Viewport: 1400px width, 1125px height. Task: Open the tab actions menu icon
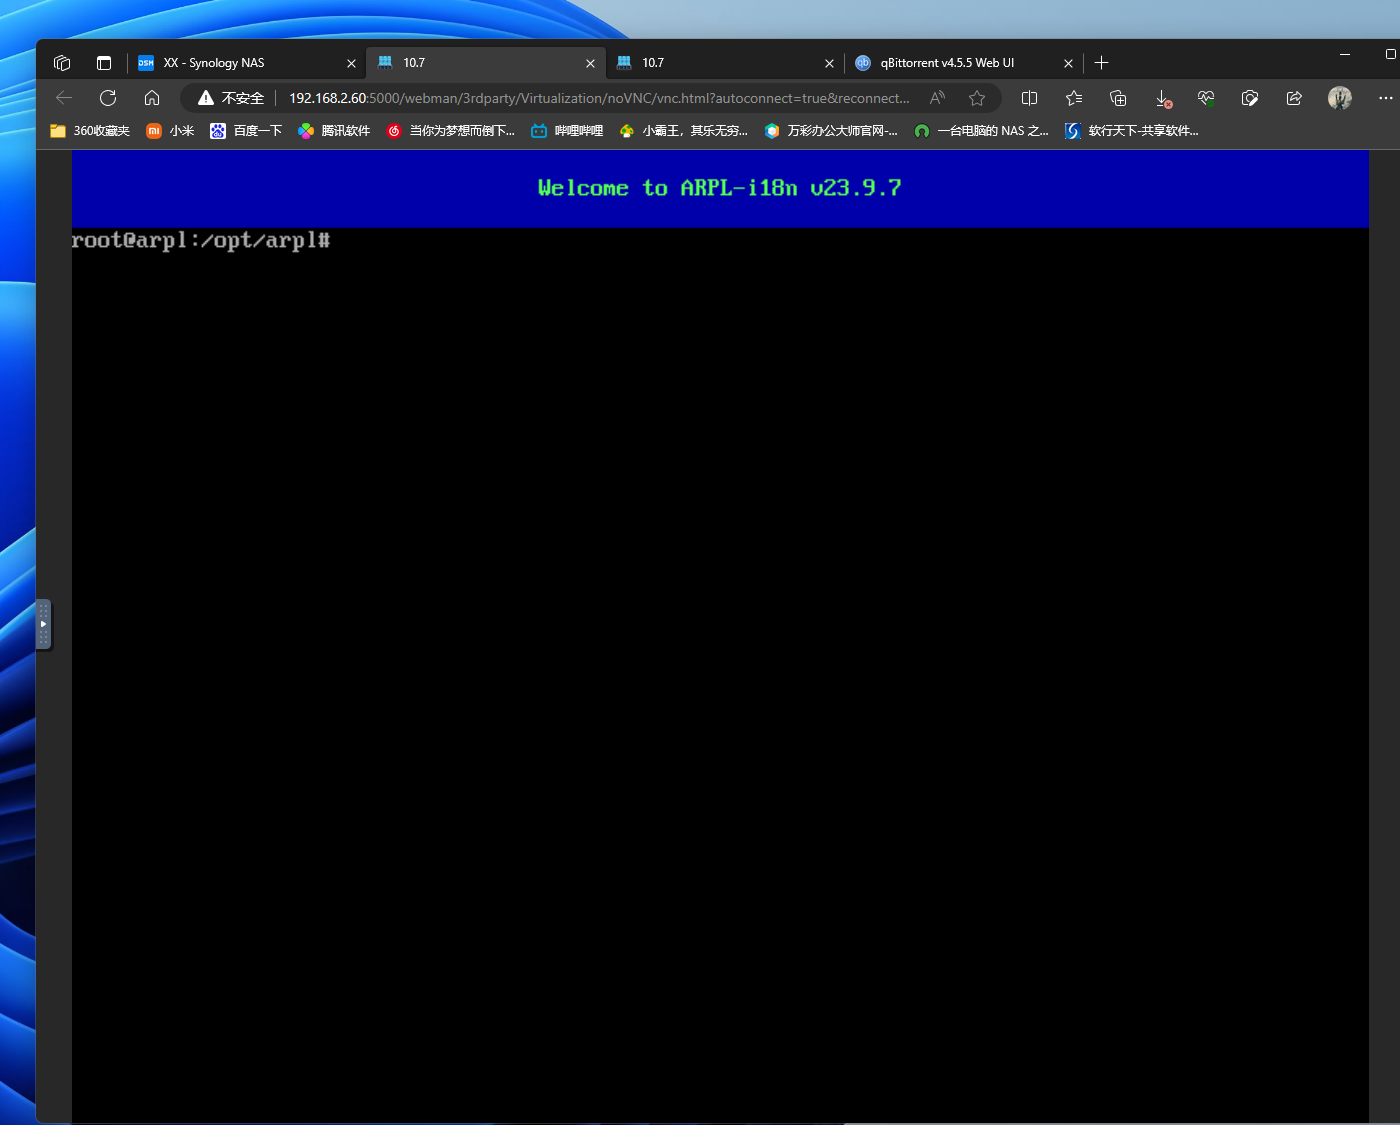click(104, 63)
